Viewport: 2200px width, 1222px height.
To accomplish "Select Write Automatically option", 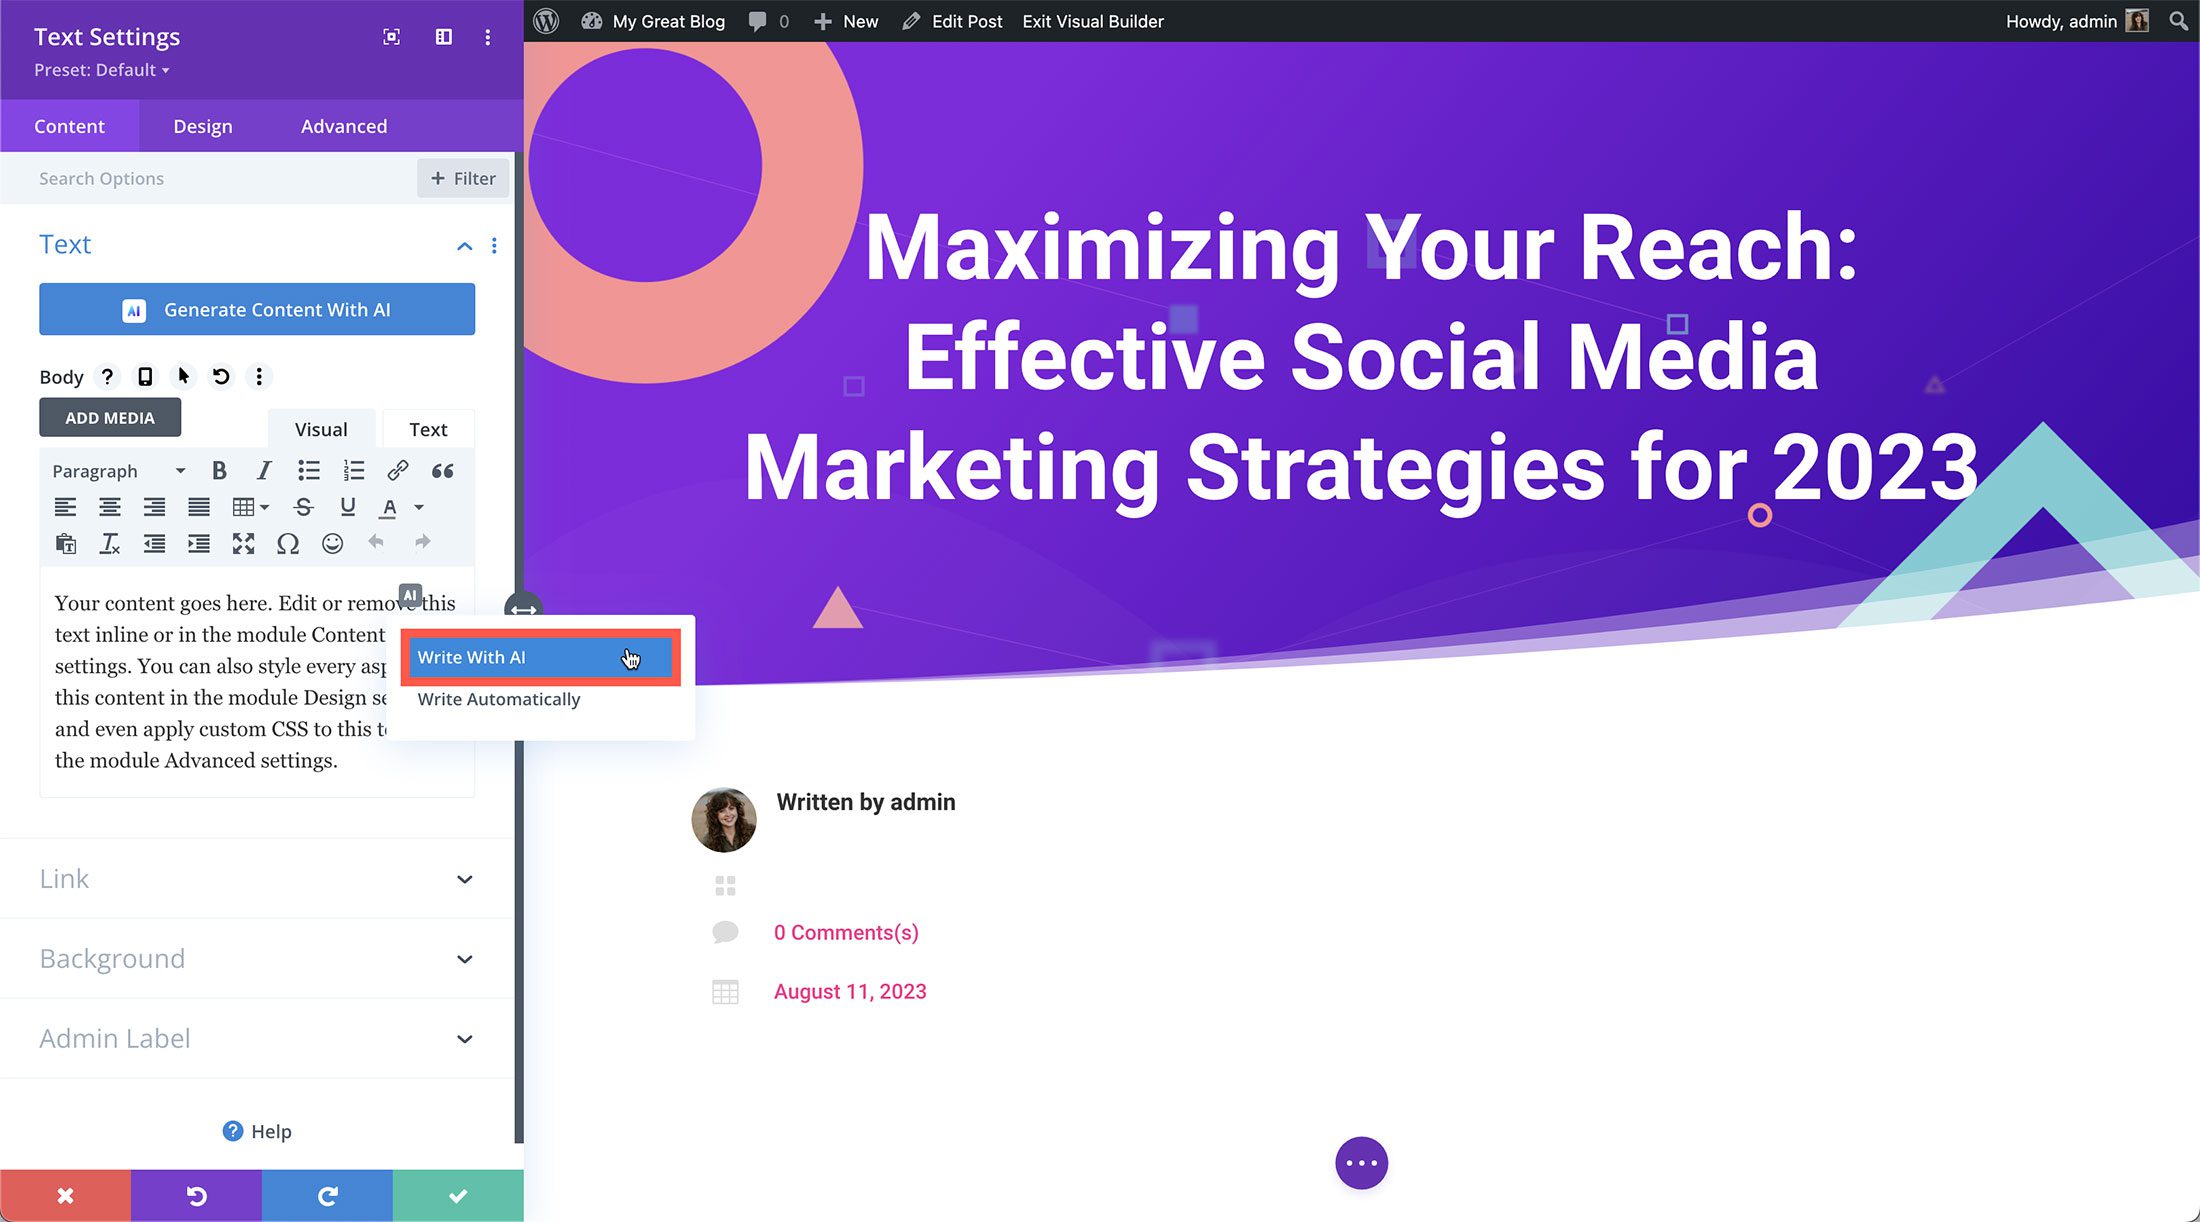I will (498, 698).
